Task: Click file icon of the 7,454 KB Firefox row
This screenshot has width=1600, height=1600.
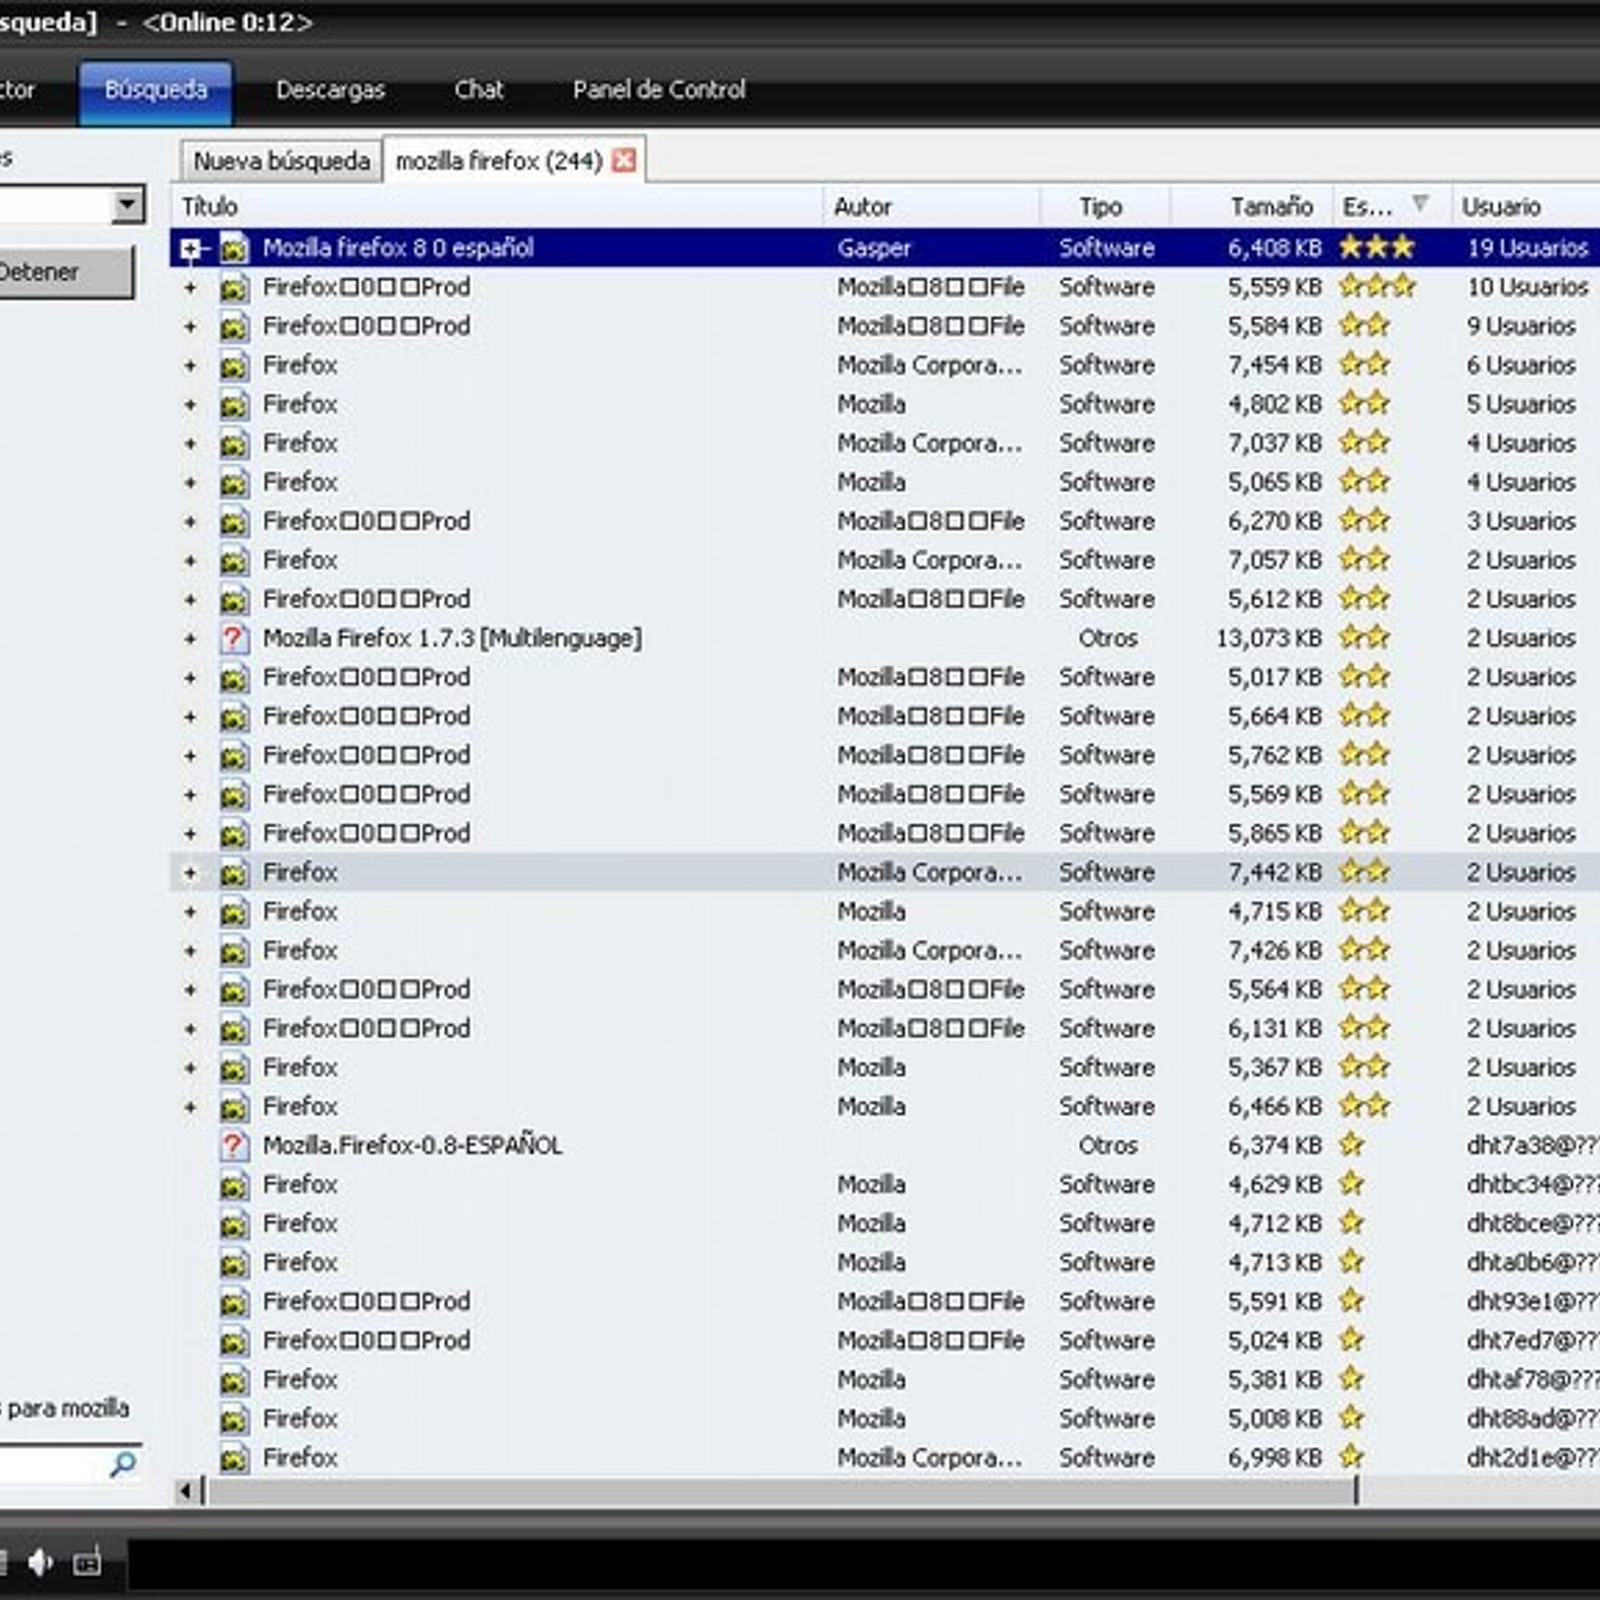Action: [234, 366]
